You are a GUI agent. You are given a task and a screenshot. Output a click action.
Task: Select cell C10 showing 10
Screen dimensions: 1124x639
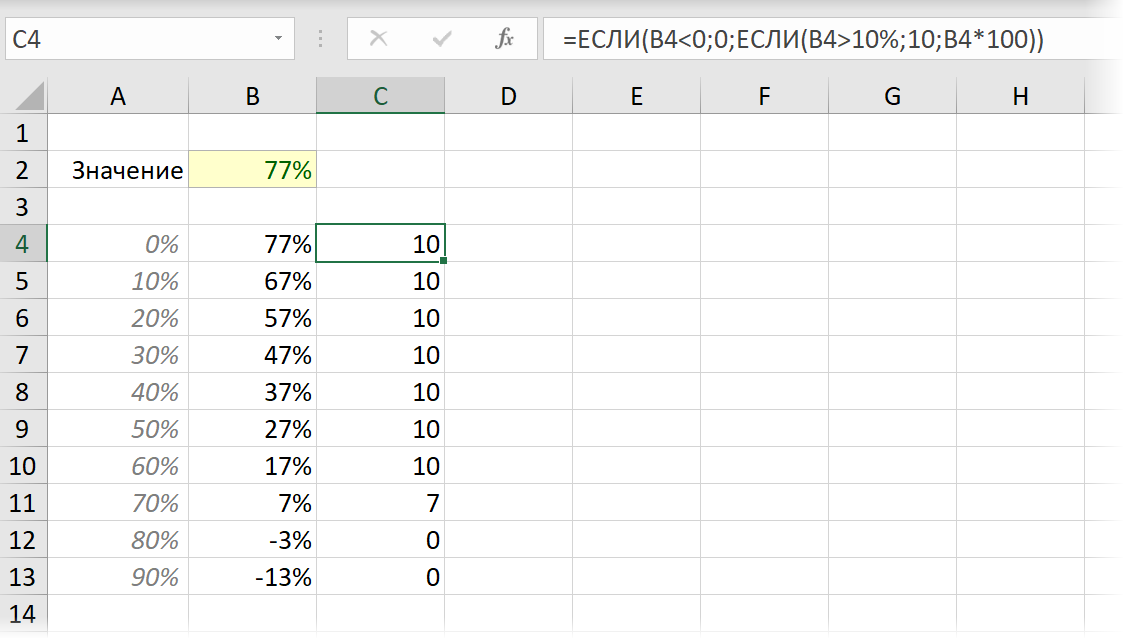pos(381,466)
